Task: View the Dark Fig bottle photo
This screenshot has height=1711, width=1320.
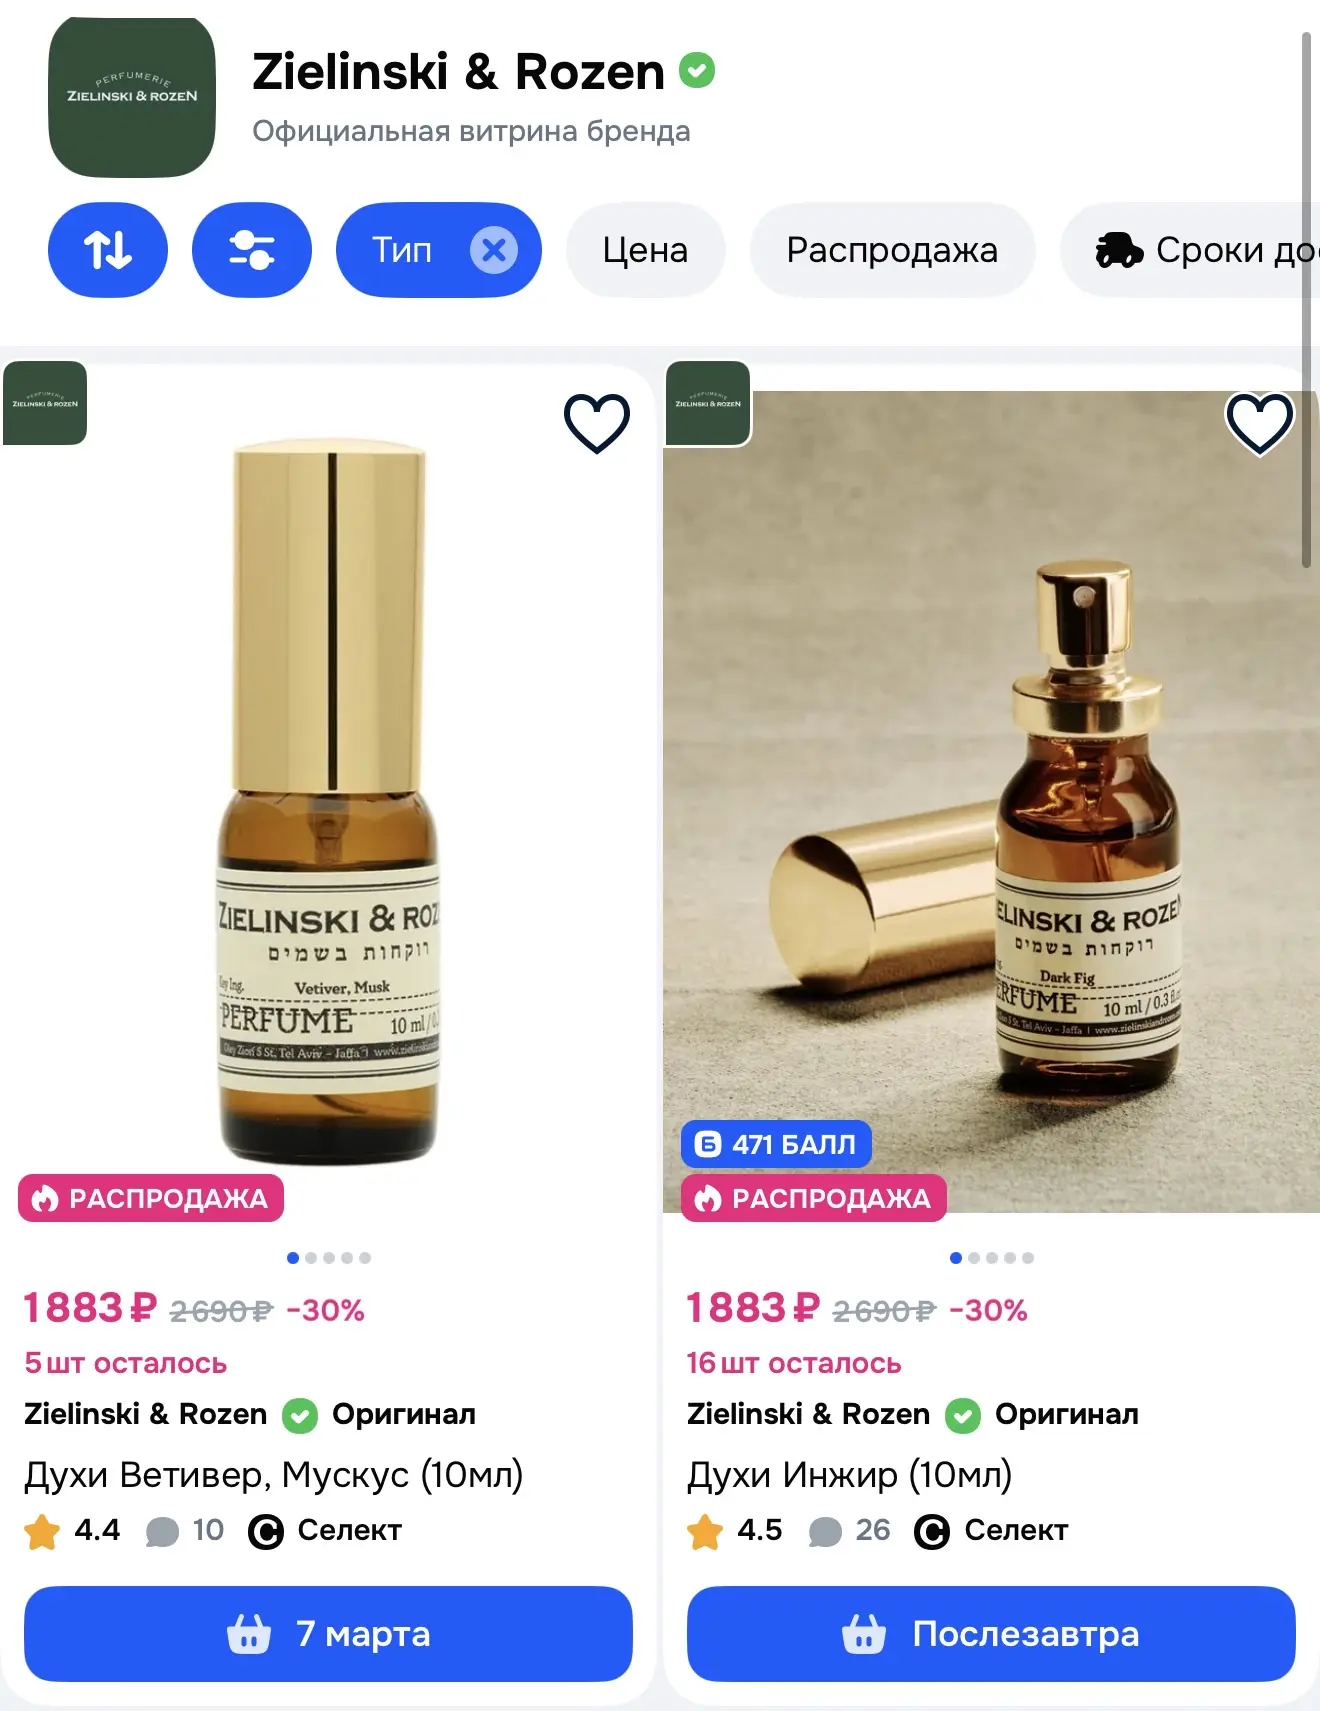Action: pyautogui.click(x=990, y=800)
